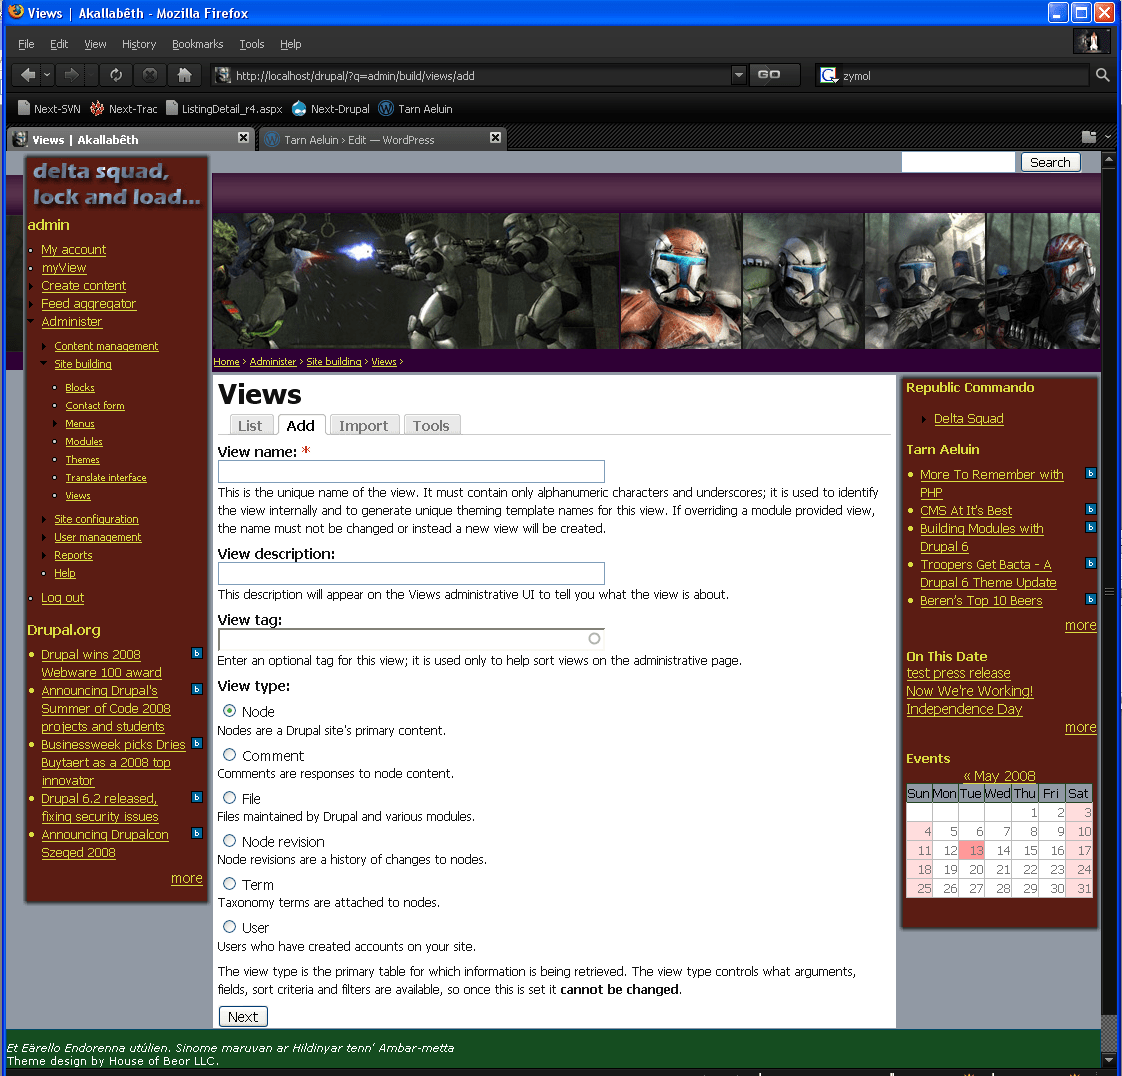Collapse the Administer menu item
The width and height of the screenshot is (1122, 1076).
click(31, 321)
